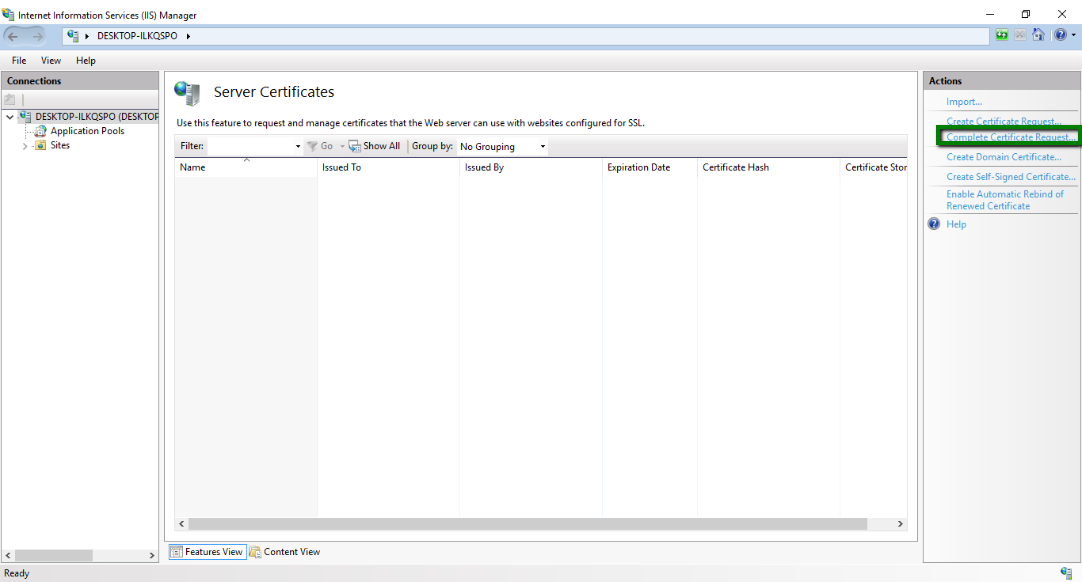
Task: Open the File menu
Action: pos(19,61)
